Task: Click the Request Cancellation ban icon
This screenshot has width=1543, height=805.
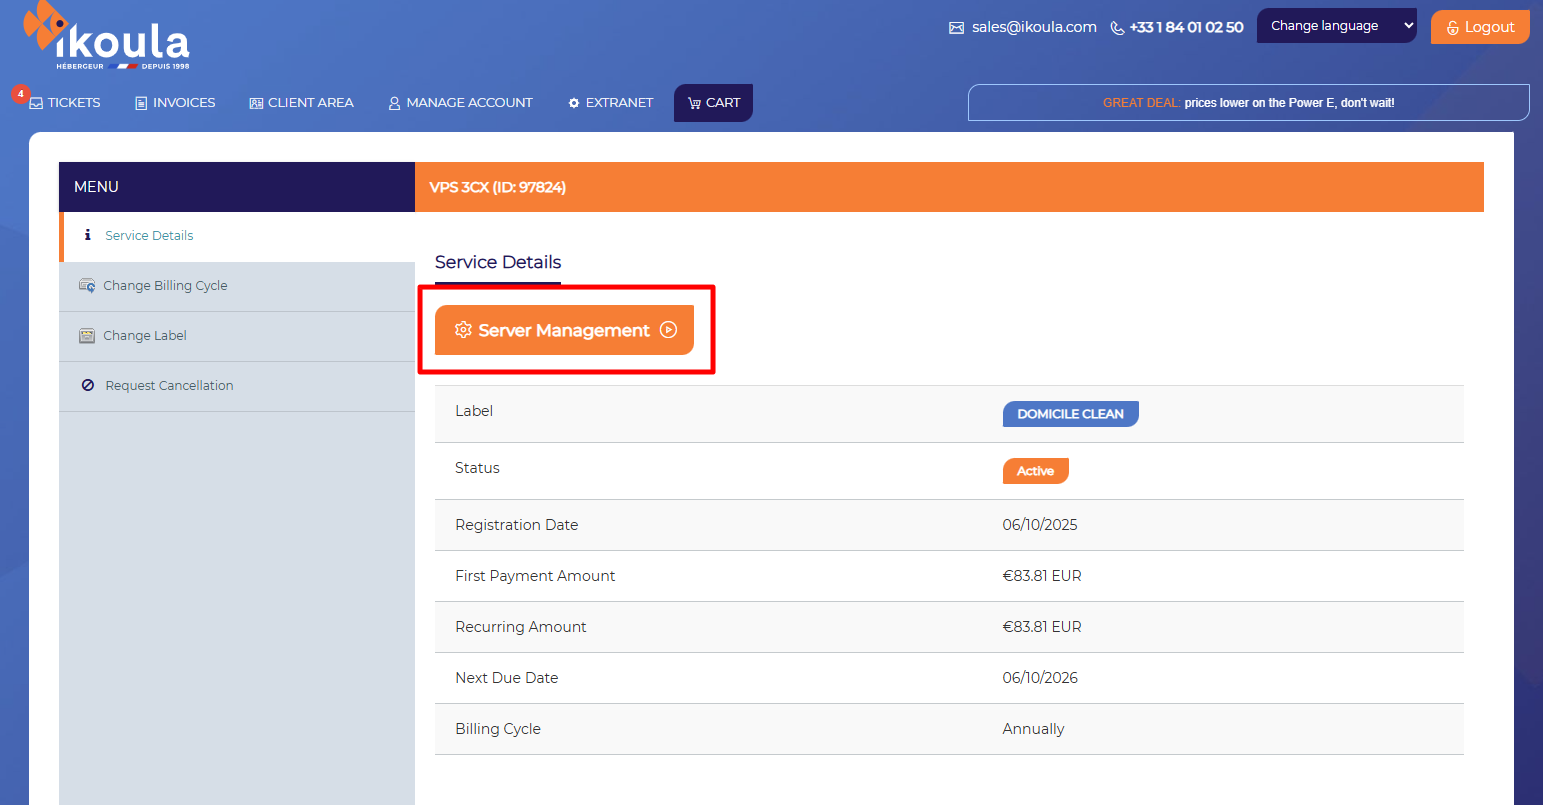Action: (x=88, y=385)
